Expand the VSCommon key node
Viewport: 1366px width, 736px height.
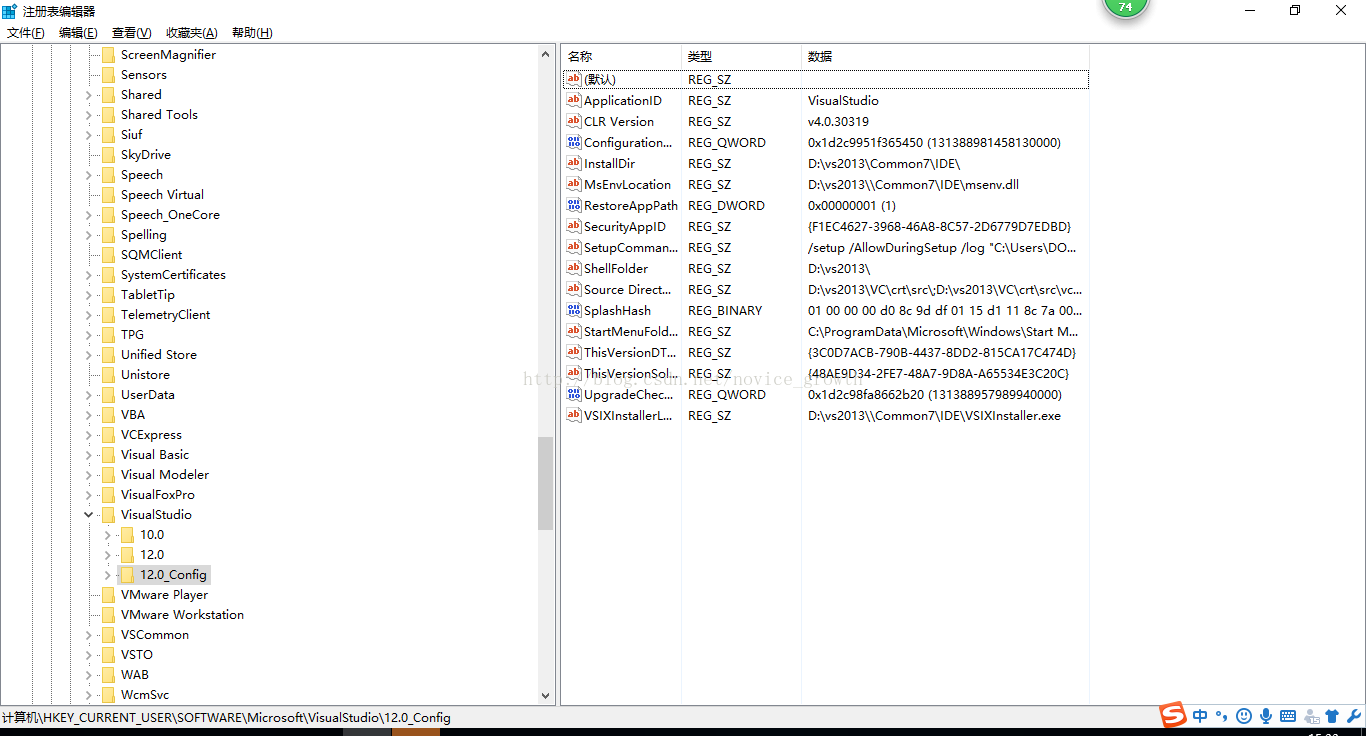(x=88, y=635)
